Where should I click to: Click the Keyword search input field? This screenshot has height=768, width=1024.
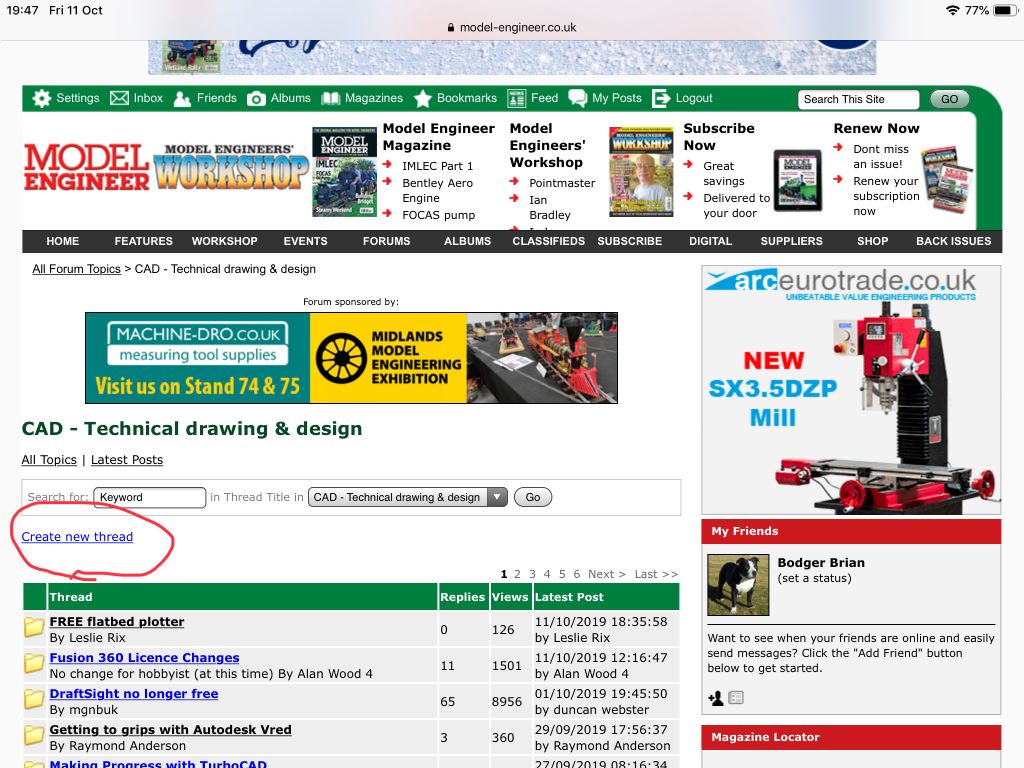coord(149,497)
